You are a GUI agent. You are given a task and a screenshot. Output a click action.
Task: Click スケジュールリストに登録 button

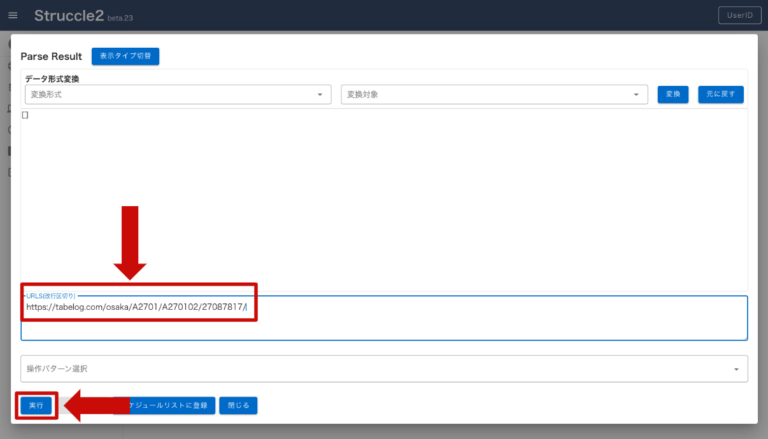point(165,405)
